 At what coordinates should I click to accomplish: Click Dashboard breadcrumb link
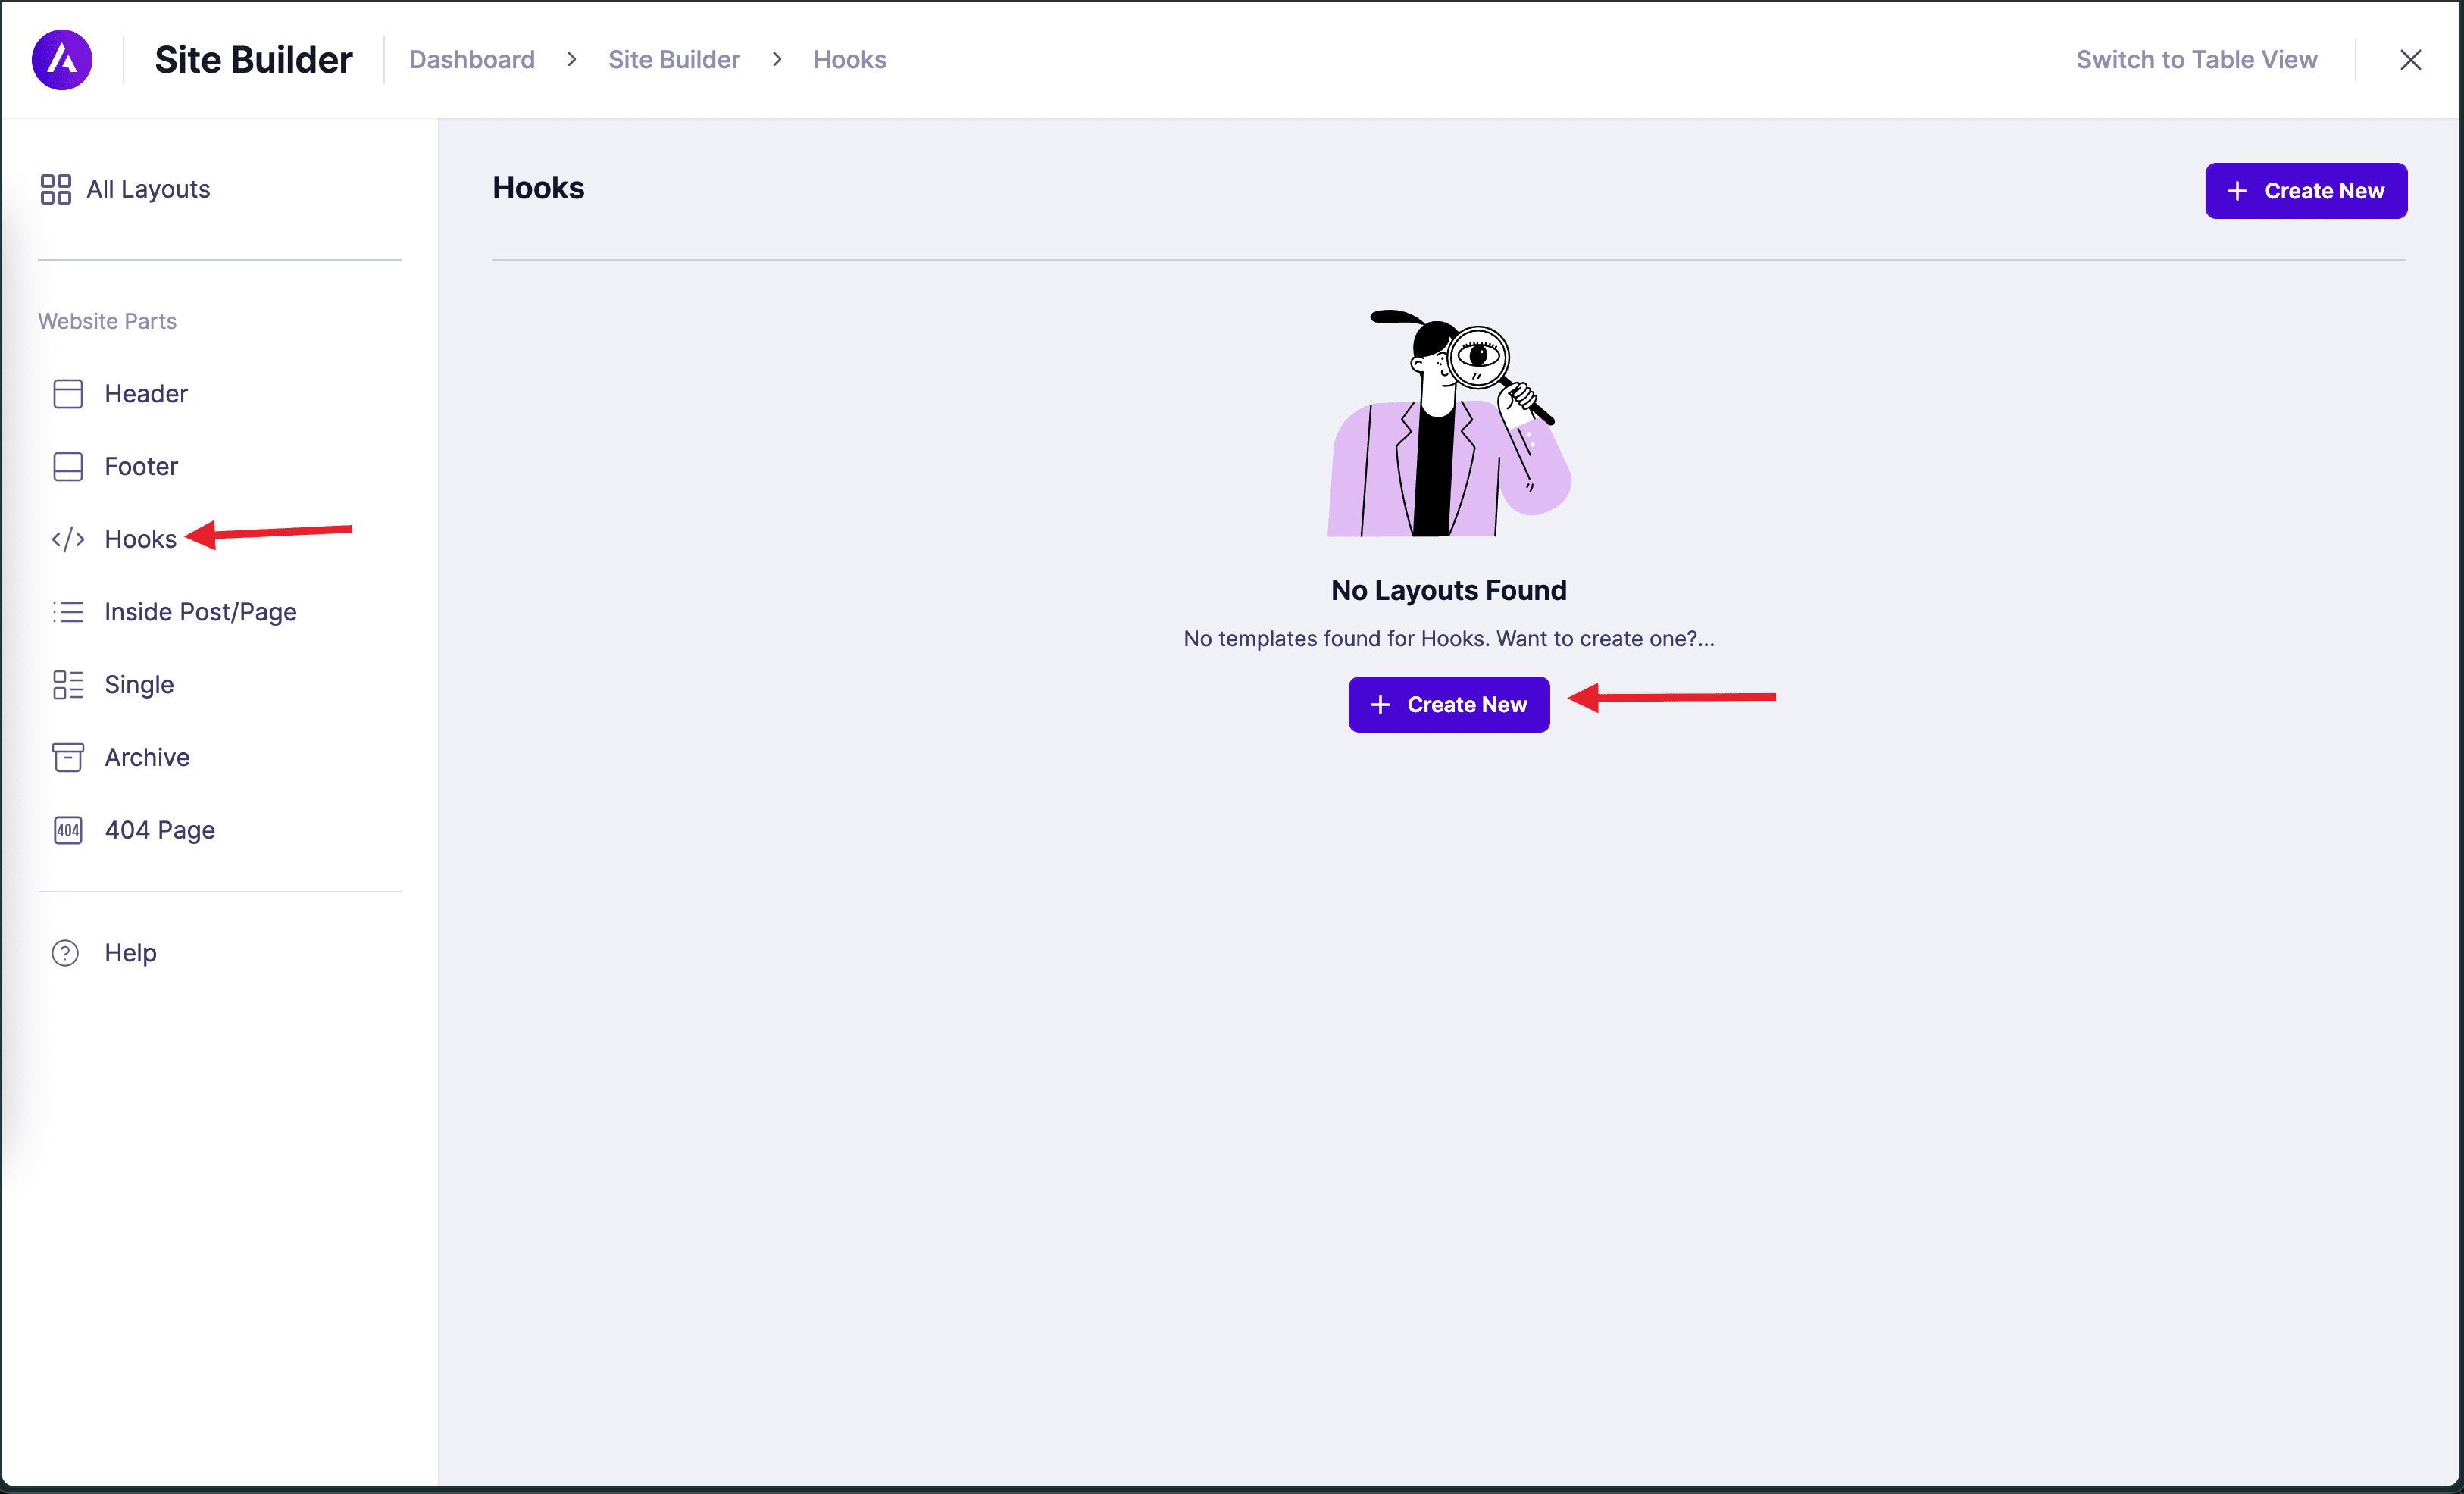click(472, 60)
